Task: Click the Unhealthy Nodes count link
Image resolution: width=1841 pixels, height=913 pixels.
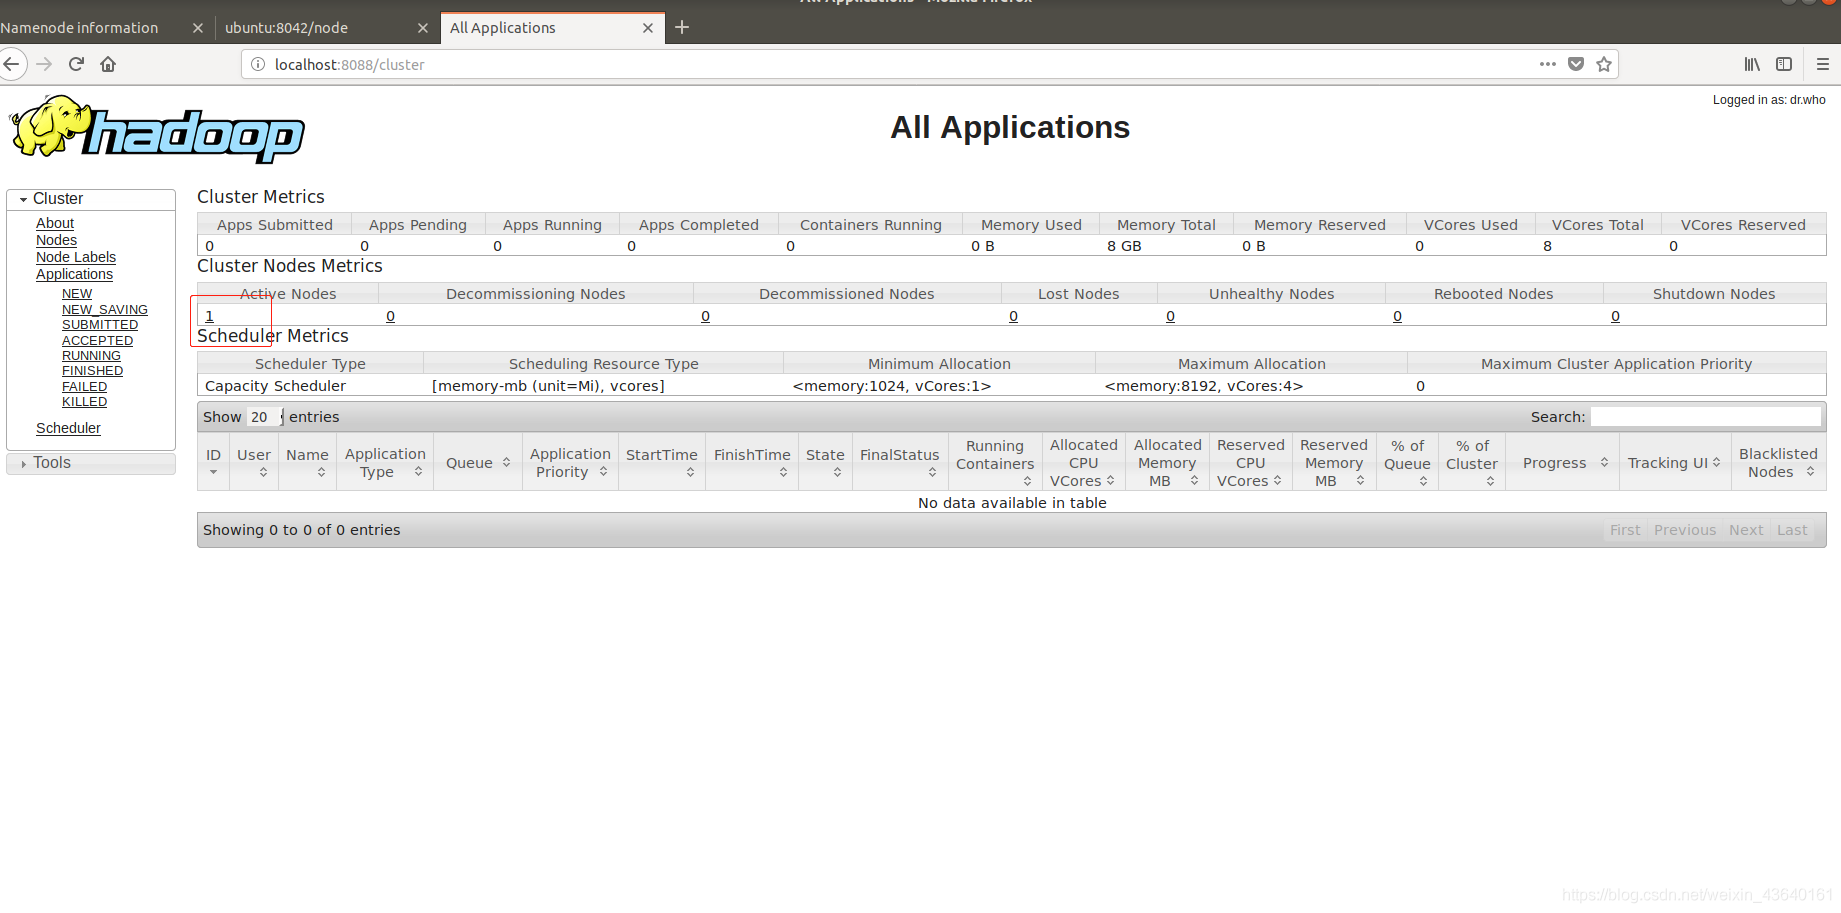Action: (x=1170, y=316)
